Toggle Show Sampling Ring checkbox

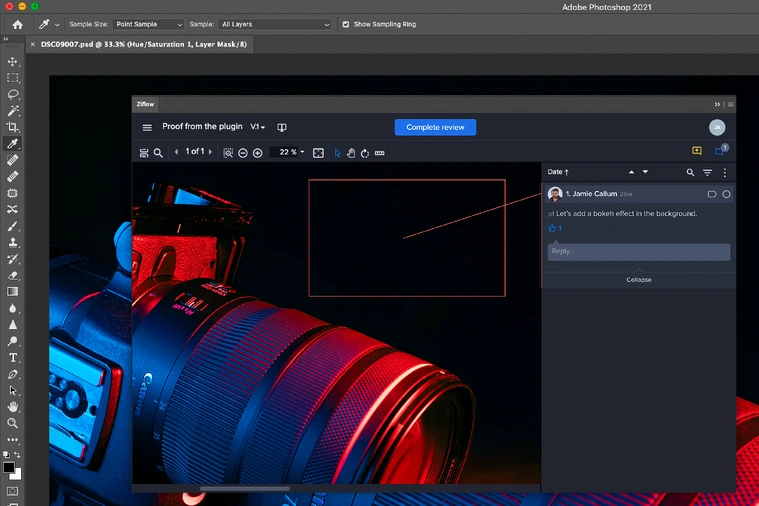[346, 24]
